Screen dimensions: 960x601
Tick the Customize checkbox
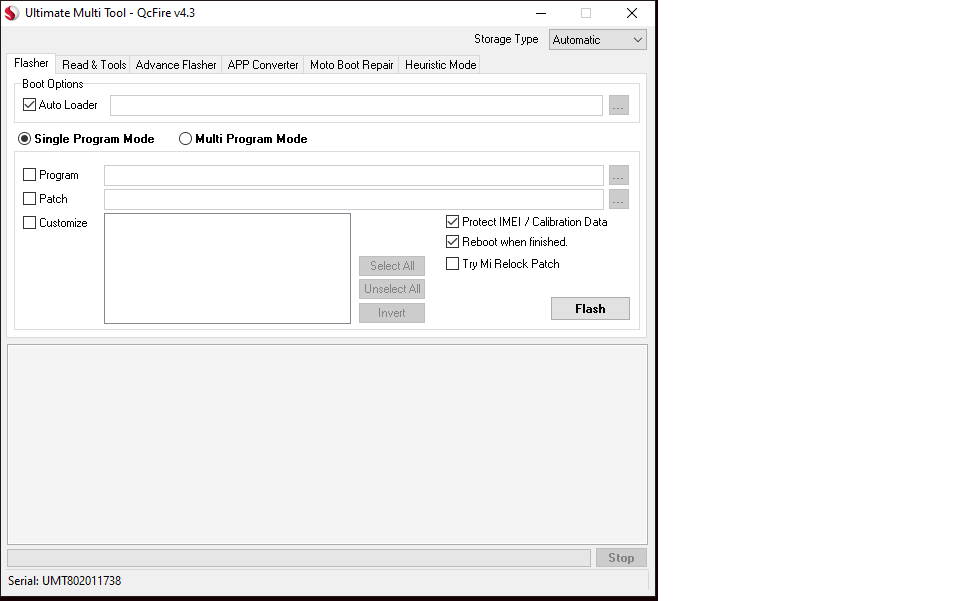tap(29, 223)
